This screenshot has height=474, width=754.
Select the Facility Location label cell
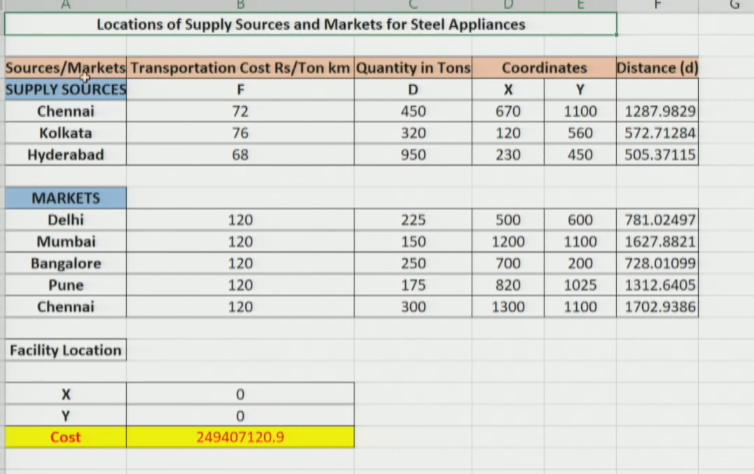(66, 350)
